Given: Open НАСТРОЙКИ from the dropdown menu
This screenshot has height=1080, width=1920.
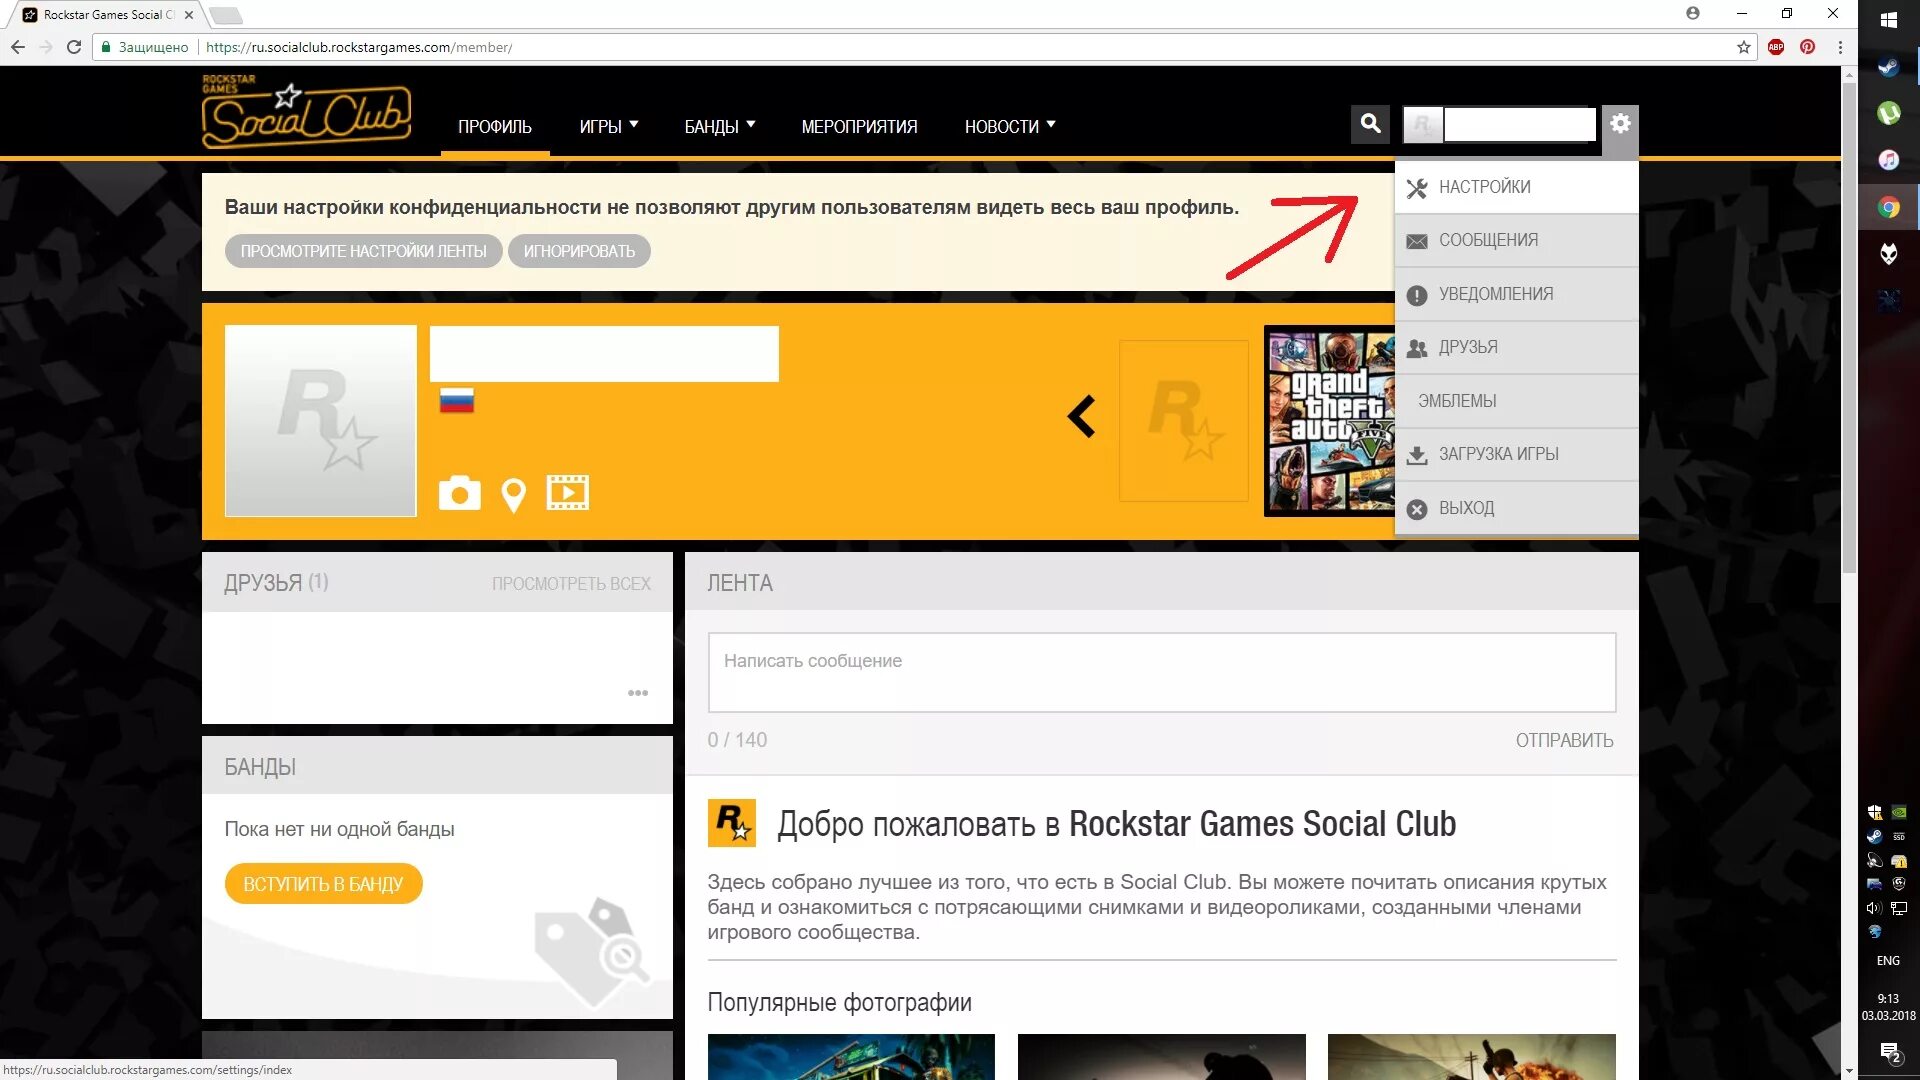Looking at the screenshot, I should (x=1516, y=187).
